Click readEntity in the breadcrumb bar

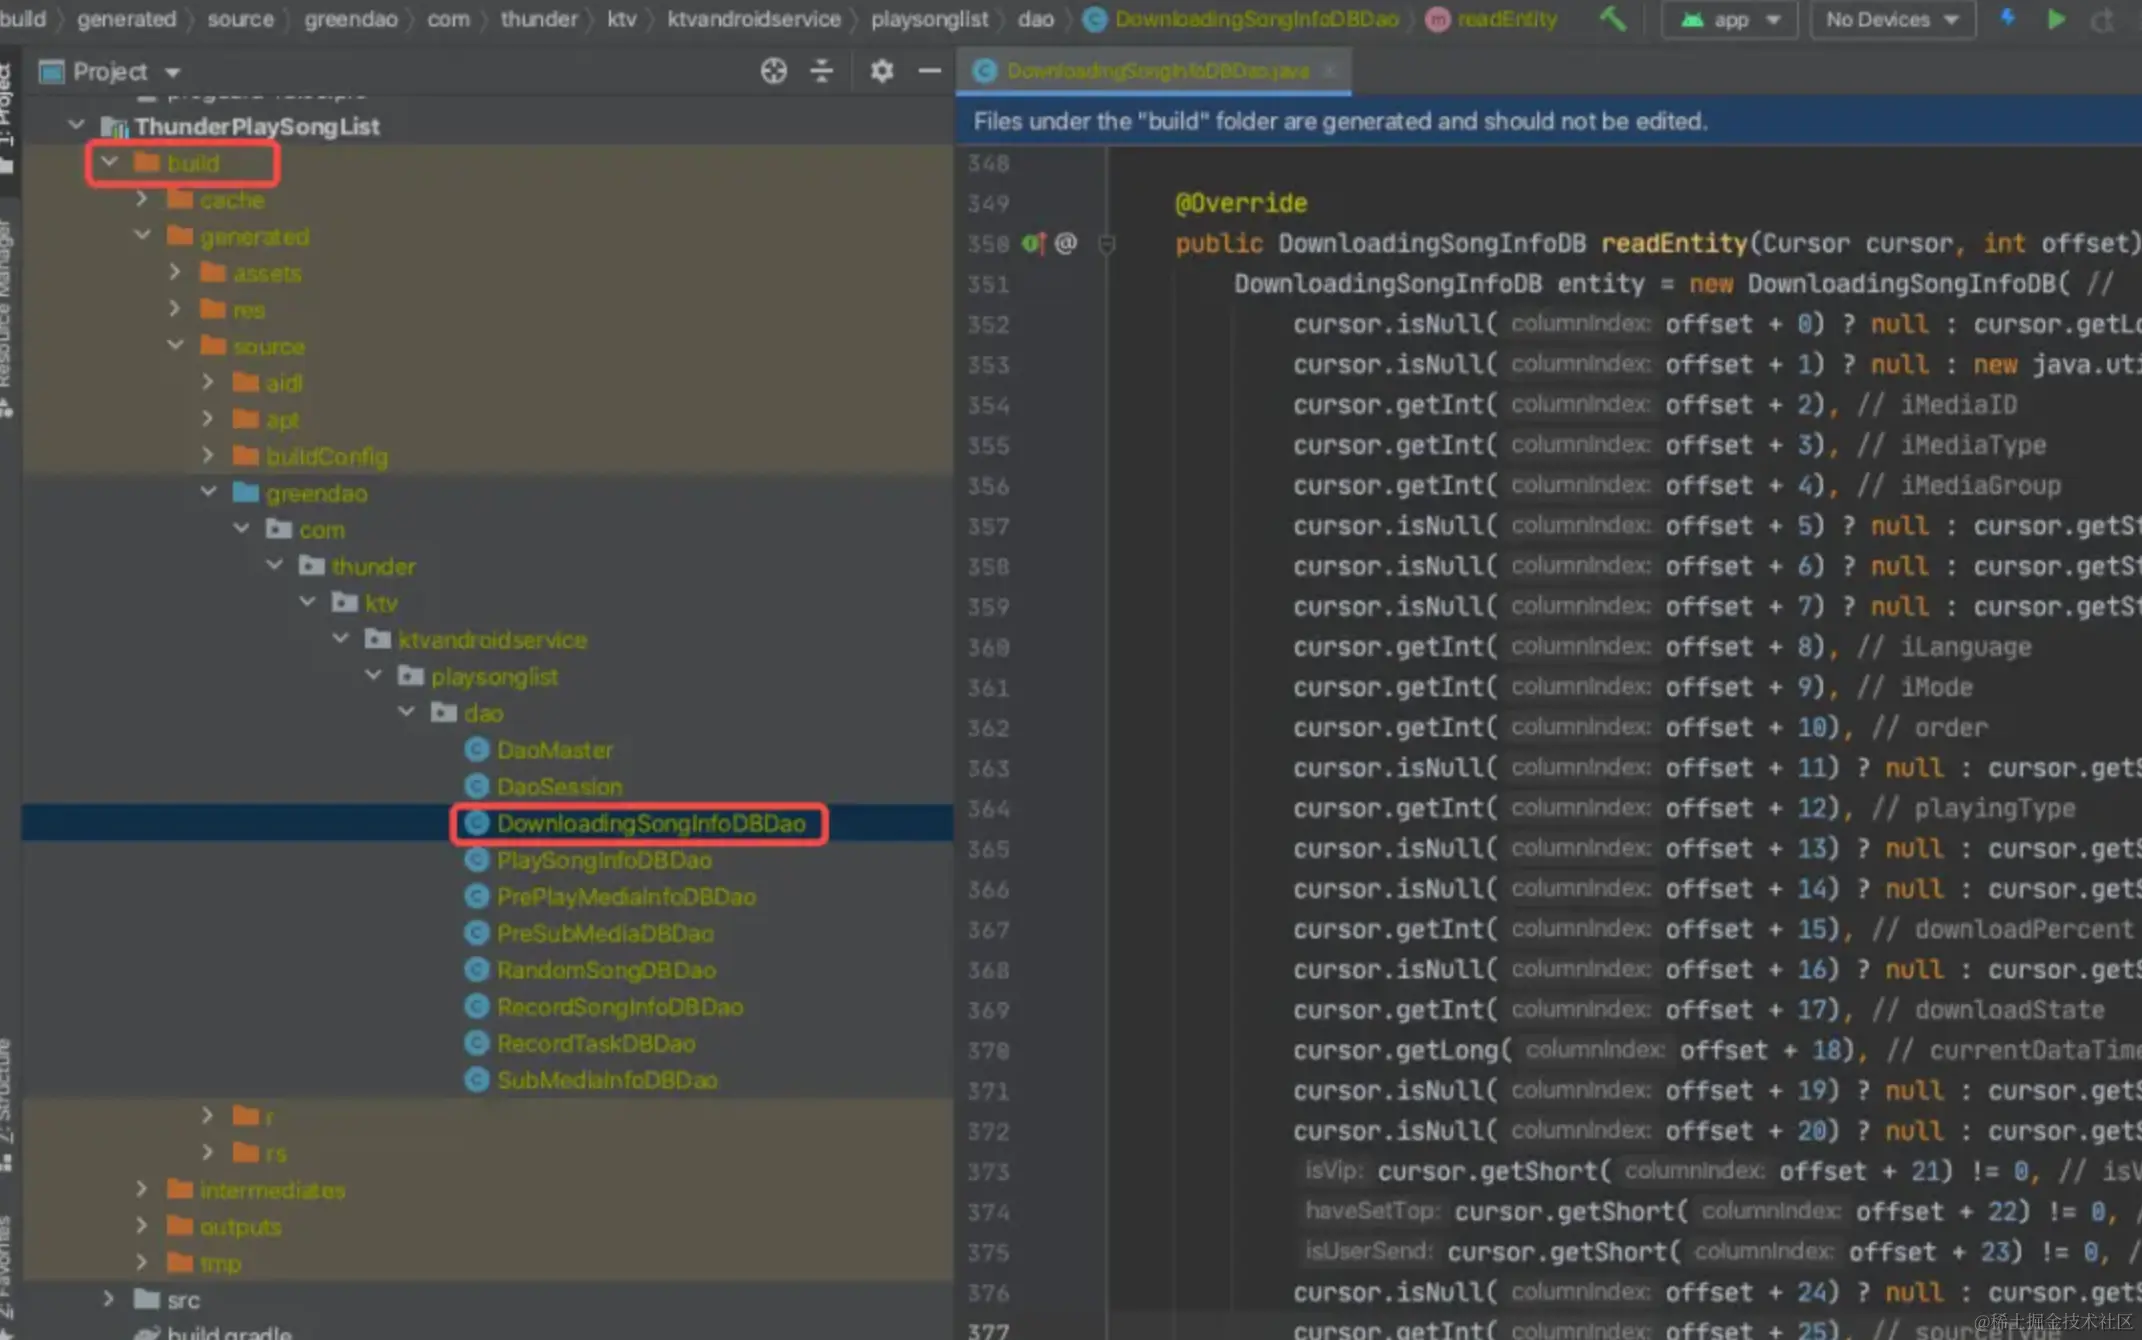tap(1506, 19)
